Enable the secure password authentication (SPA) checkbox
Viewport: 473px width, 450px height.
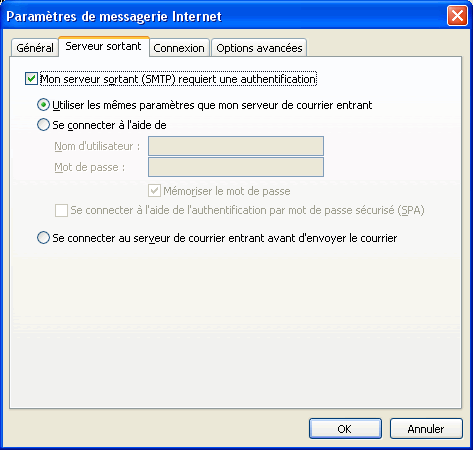61,210
